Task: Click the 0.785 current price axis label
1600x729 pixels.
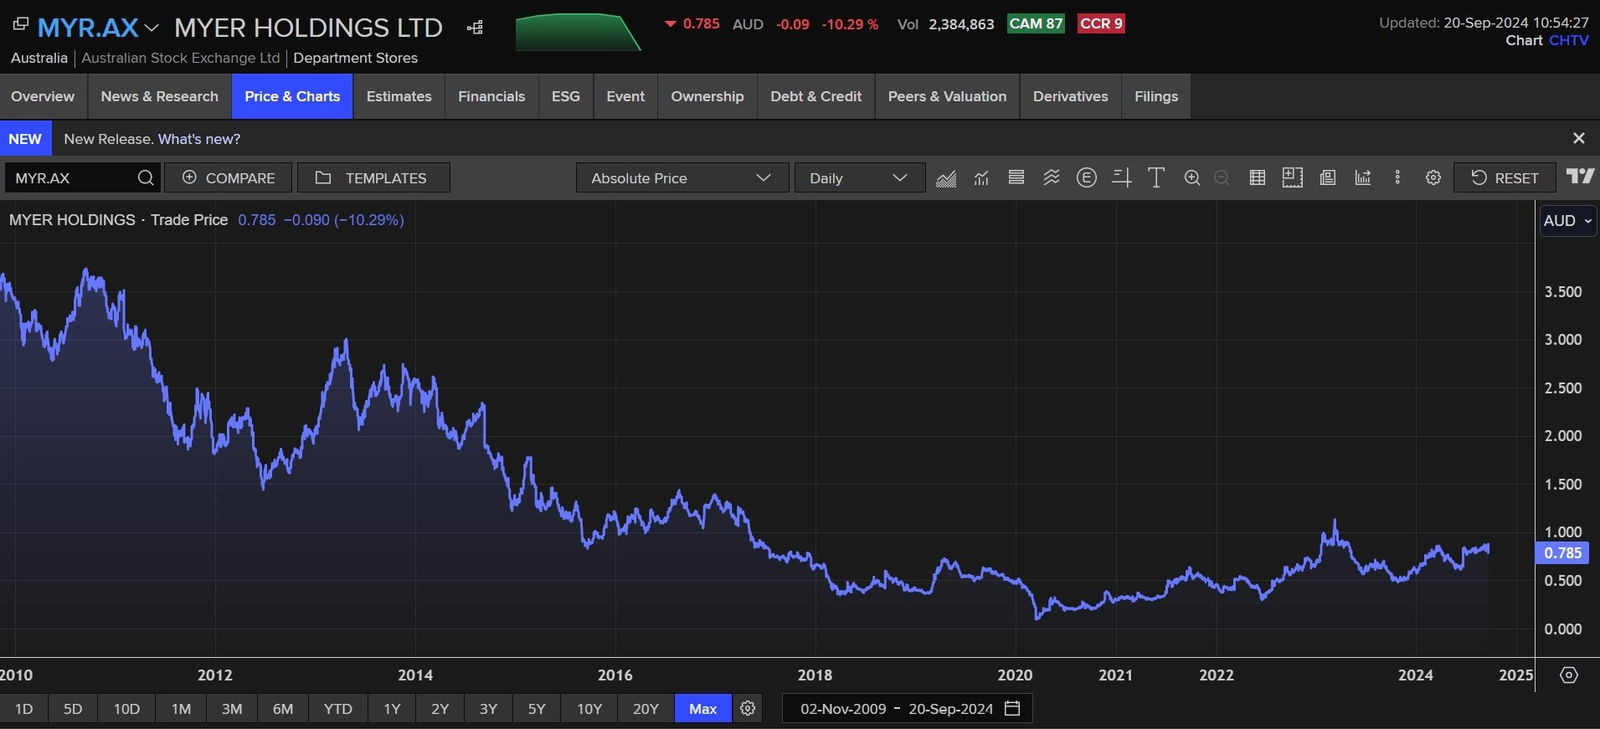Action: click(1562, 553)
